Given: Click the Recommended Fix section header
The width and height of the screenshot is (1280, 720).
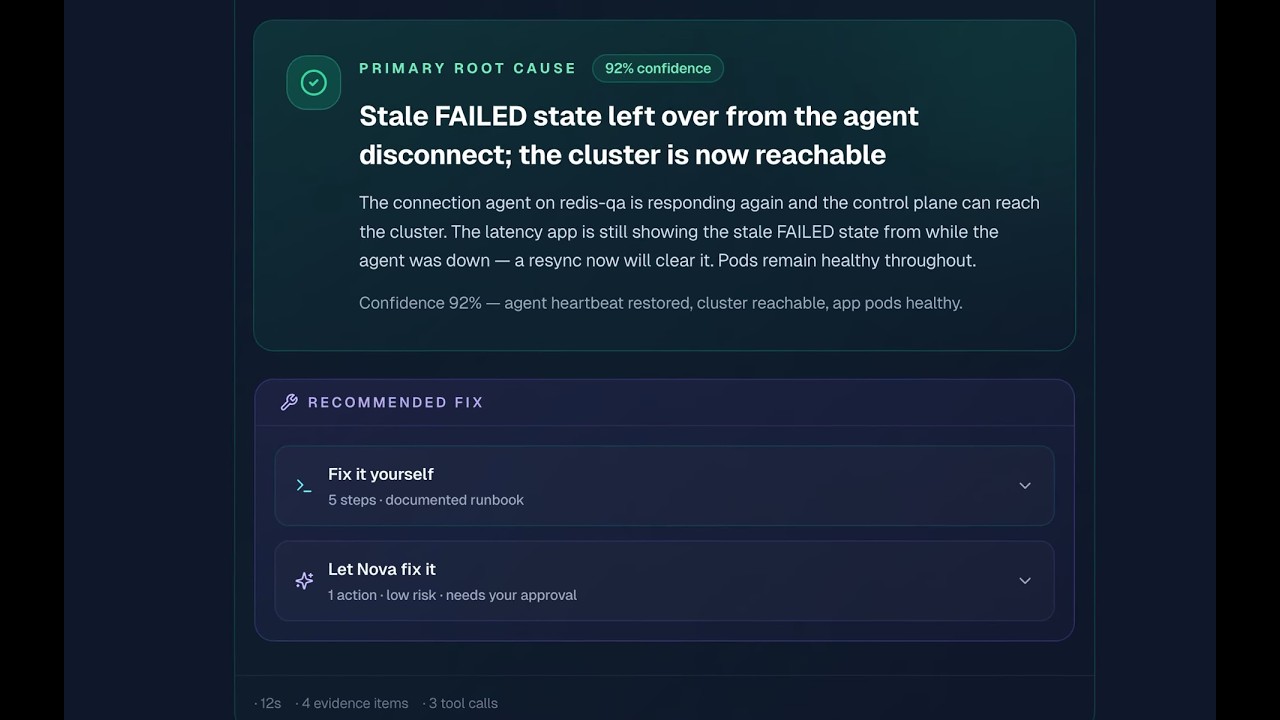Looking at the screenshot, I should (x=395, y=402).
